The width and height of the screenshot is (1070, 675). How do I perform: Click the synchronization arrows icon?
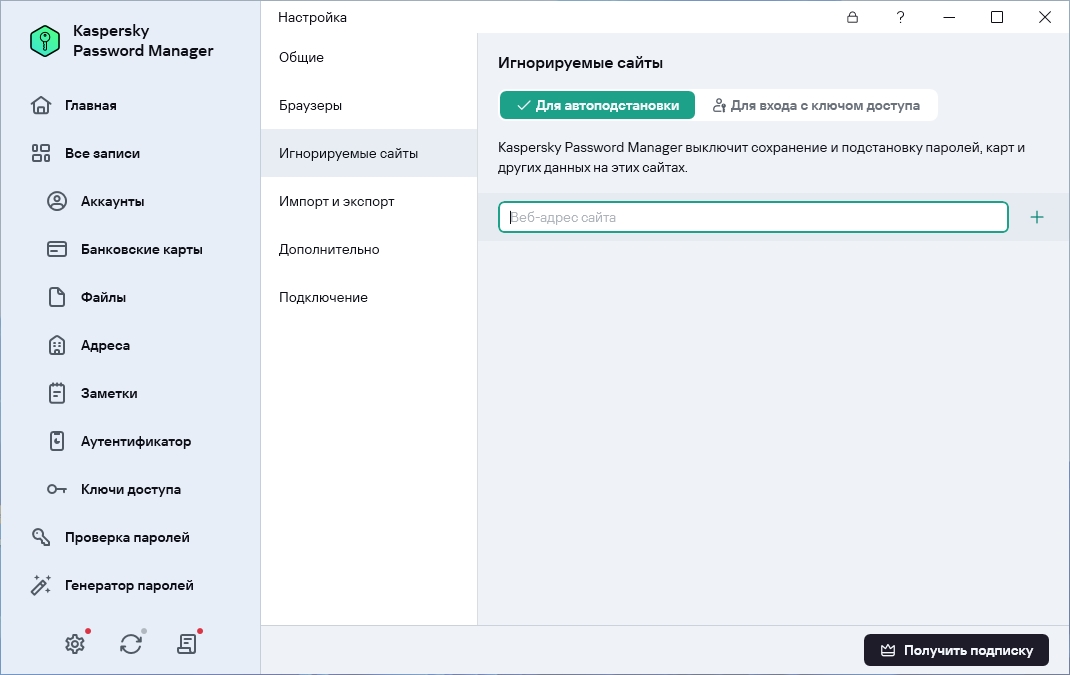point(131,644)
